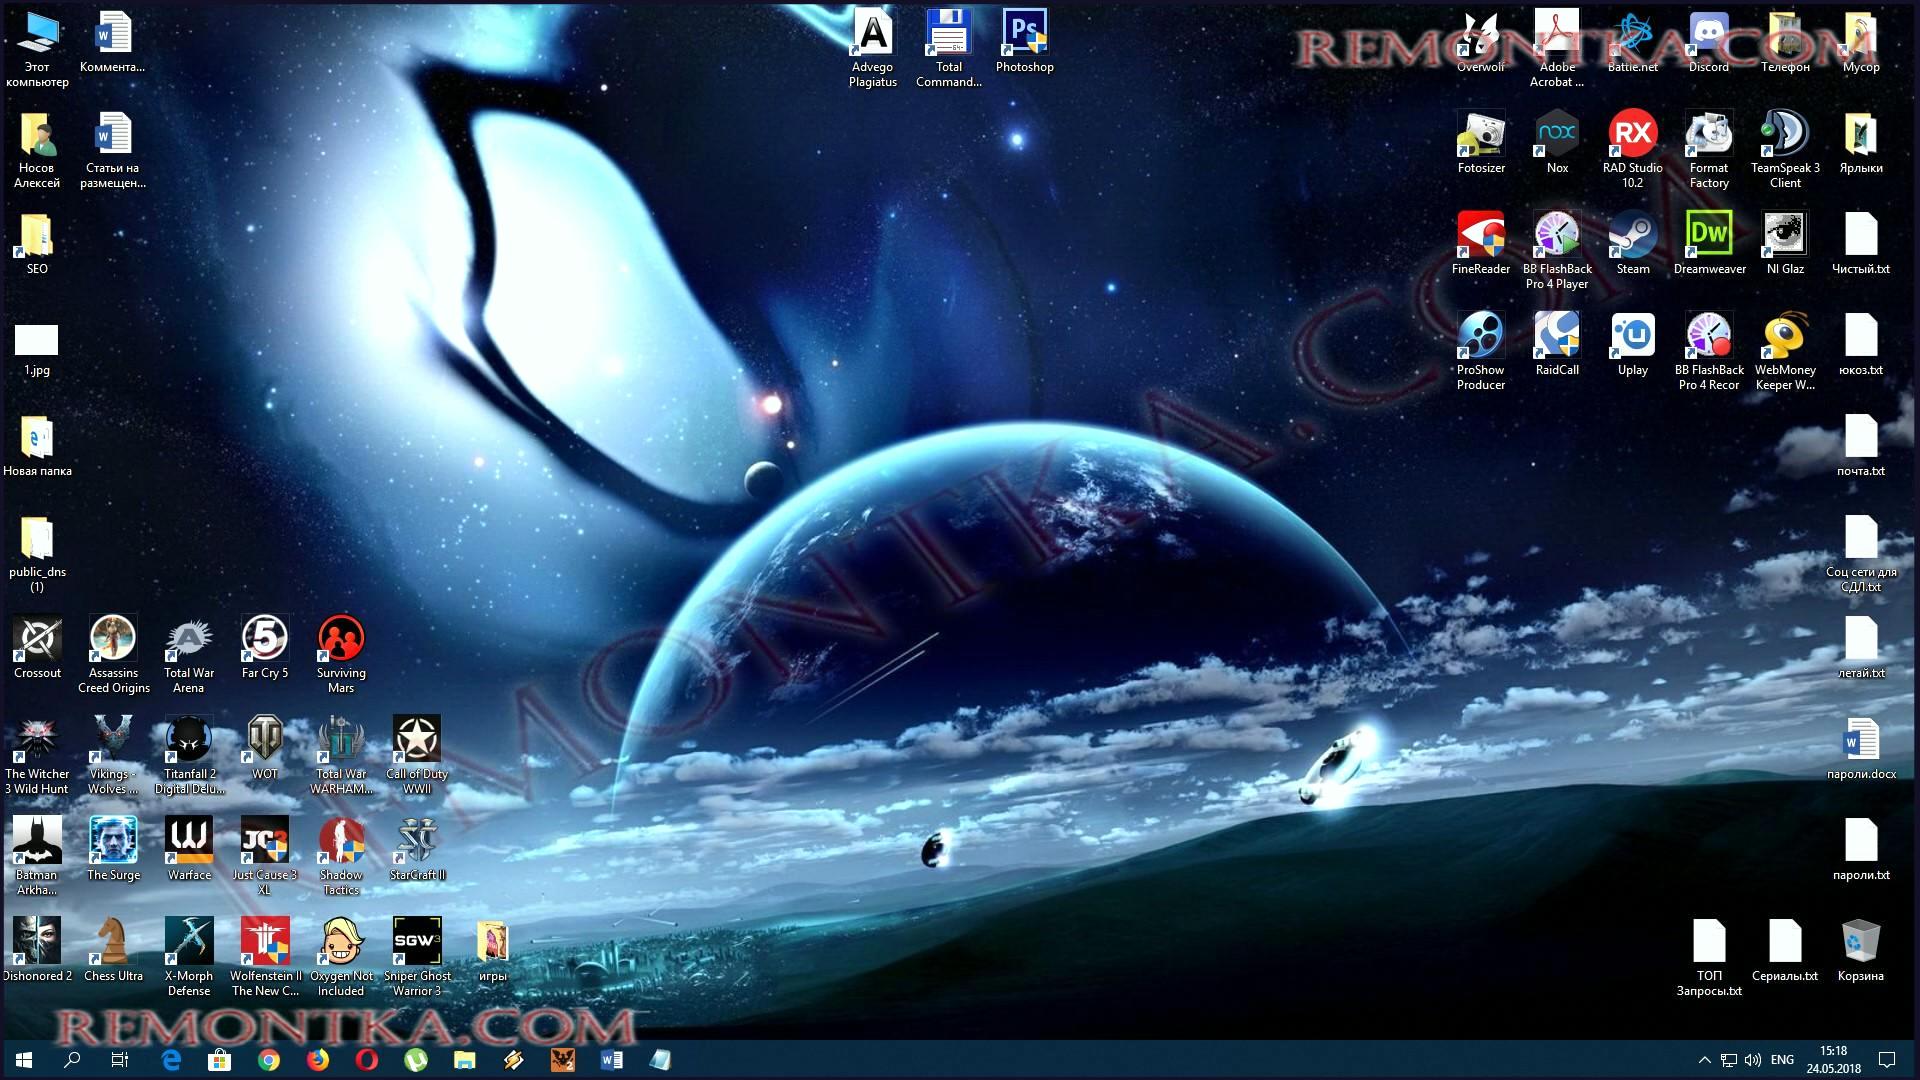1920x1080 pixels.
Task: Launch StarCraft II from the desktop
Action: 417,849
